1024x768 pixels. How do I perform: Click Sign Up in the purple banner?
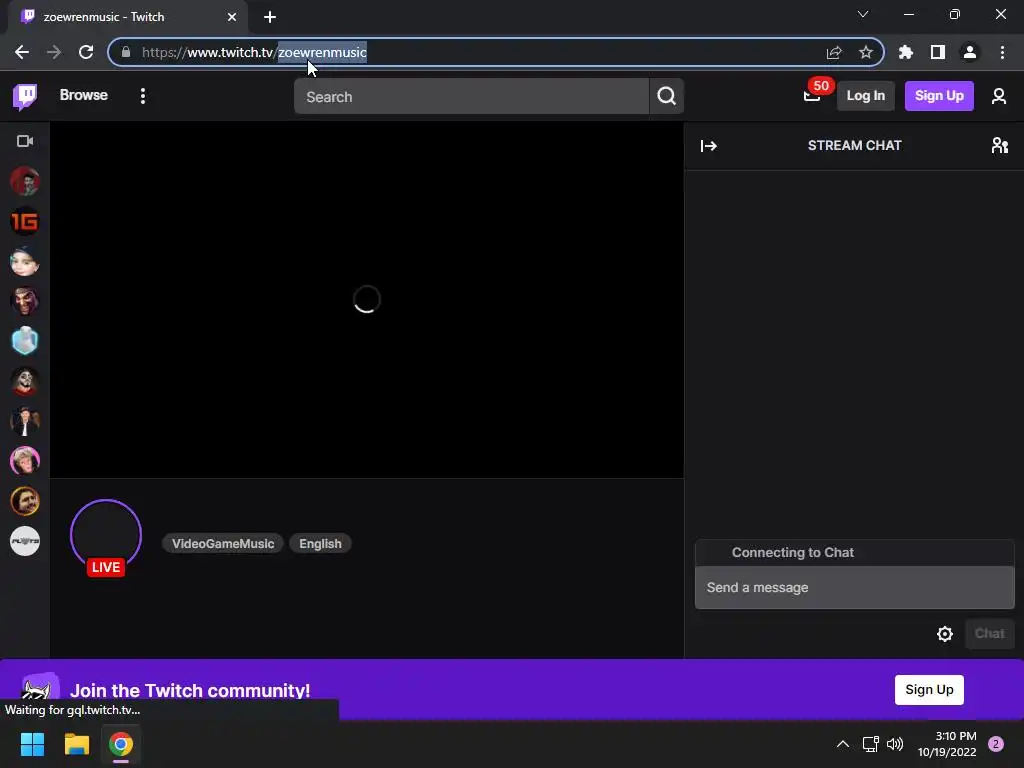929,690
